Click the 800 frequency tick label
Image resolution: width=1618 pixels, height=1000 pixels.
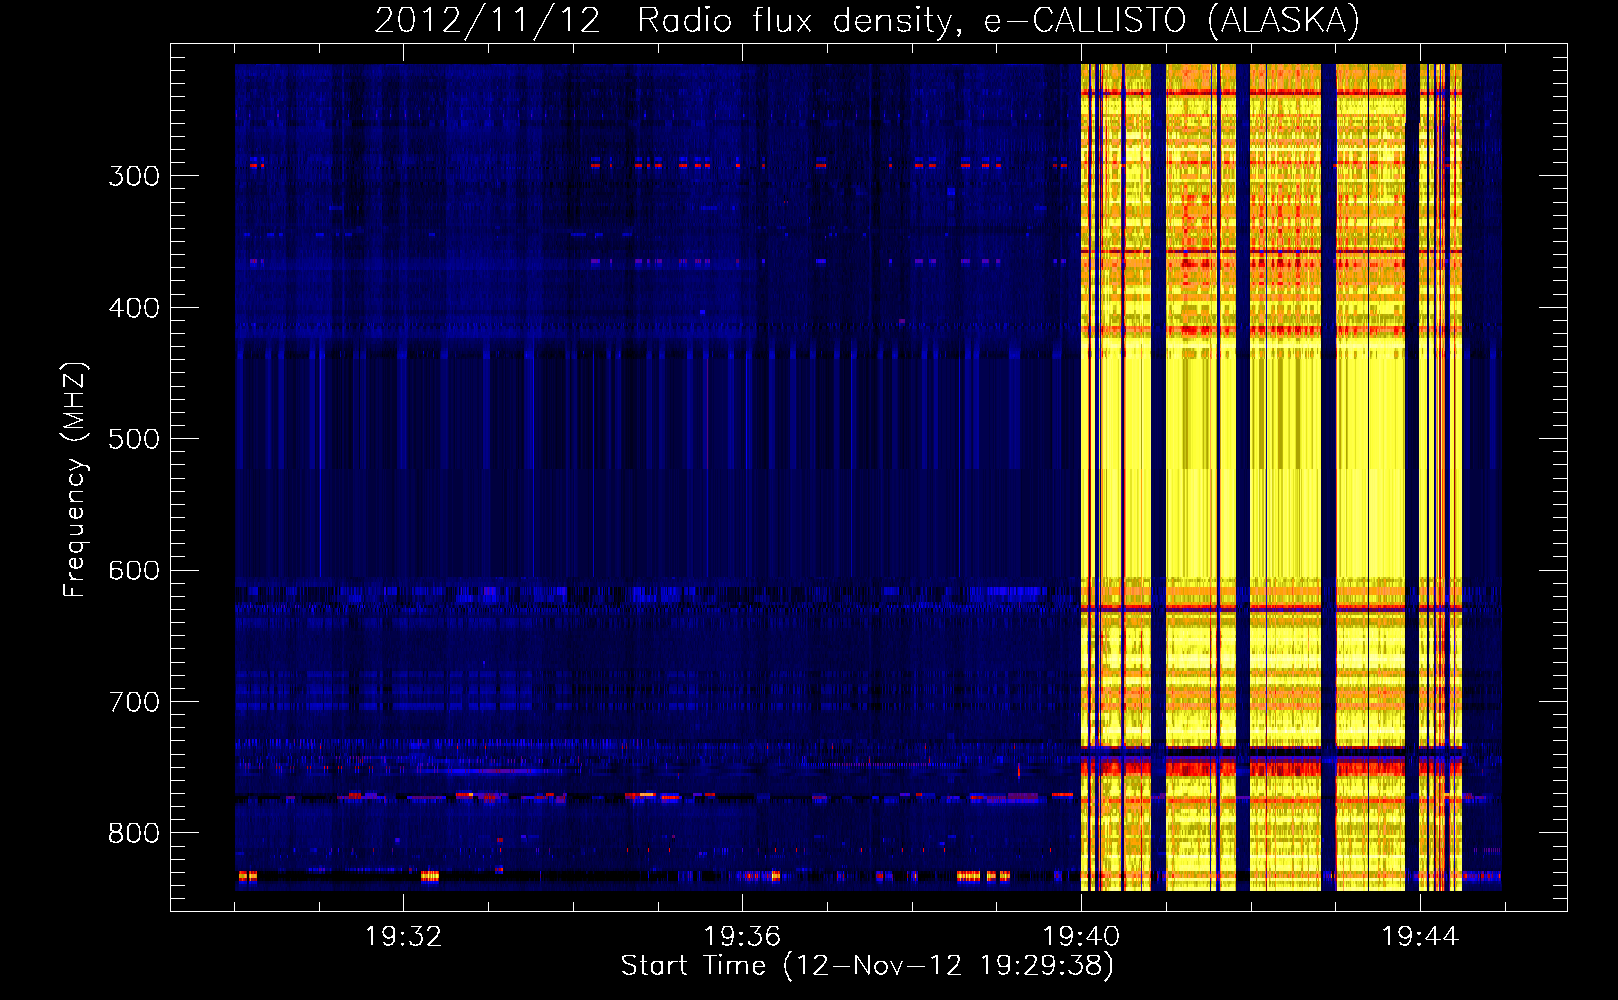(x=134, y=834)
